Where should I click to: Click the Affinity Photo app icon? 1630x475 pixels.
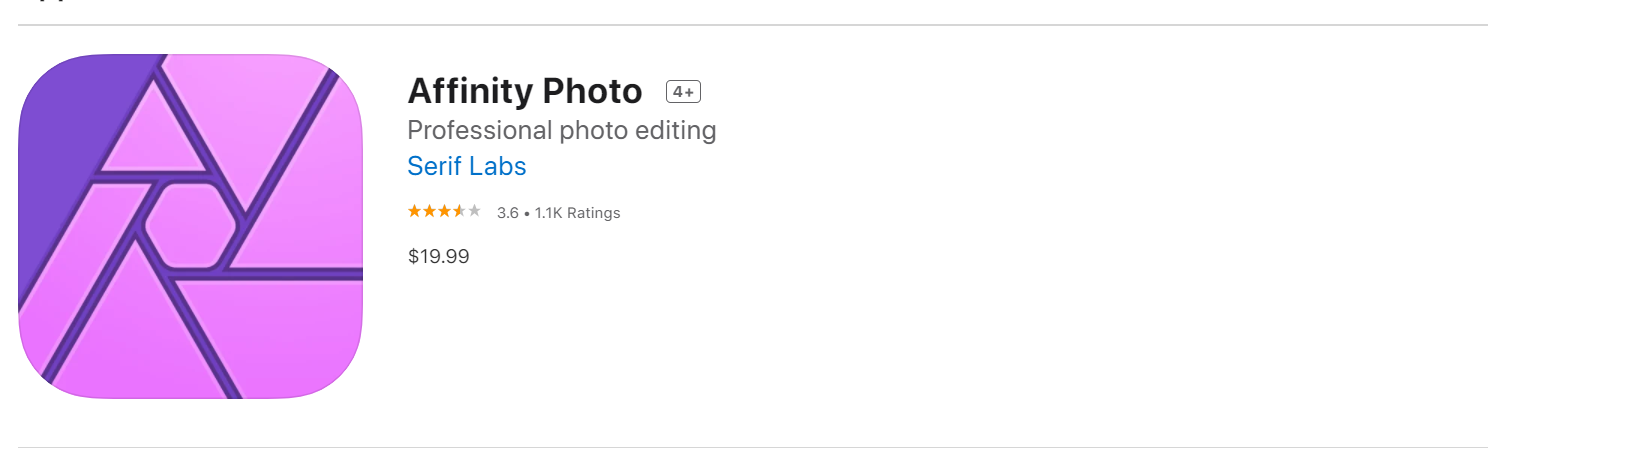click(190, 226)
